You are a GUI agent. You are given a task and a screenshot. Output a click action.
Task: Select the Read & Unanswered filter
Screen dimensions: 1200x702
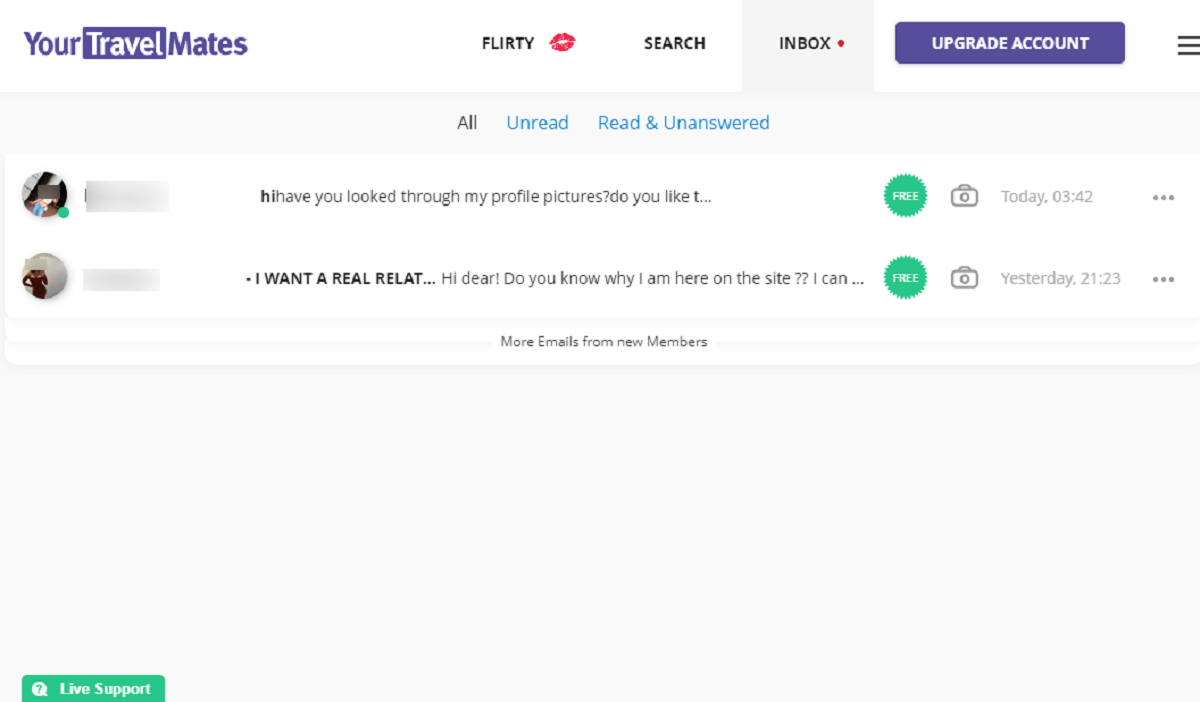click(683, 122)
